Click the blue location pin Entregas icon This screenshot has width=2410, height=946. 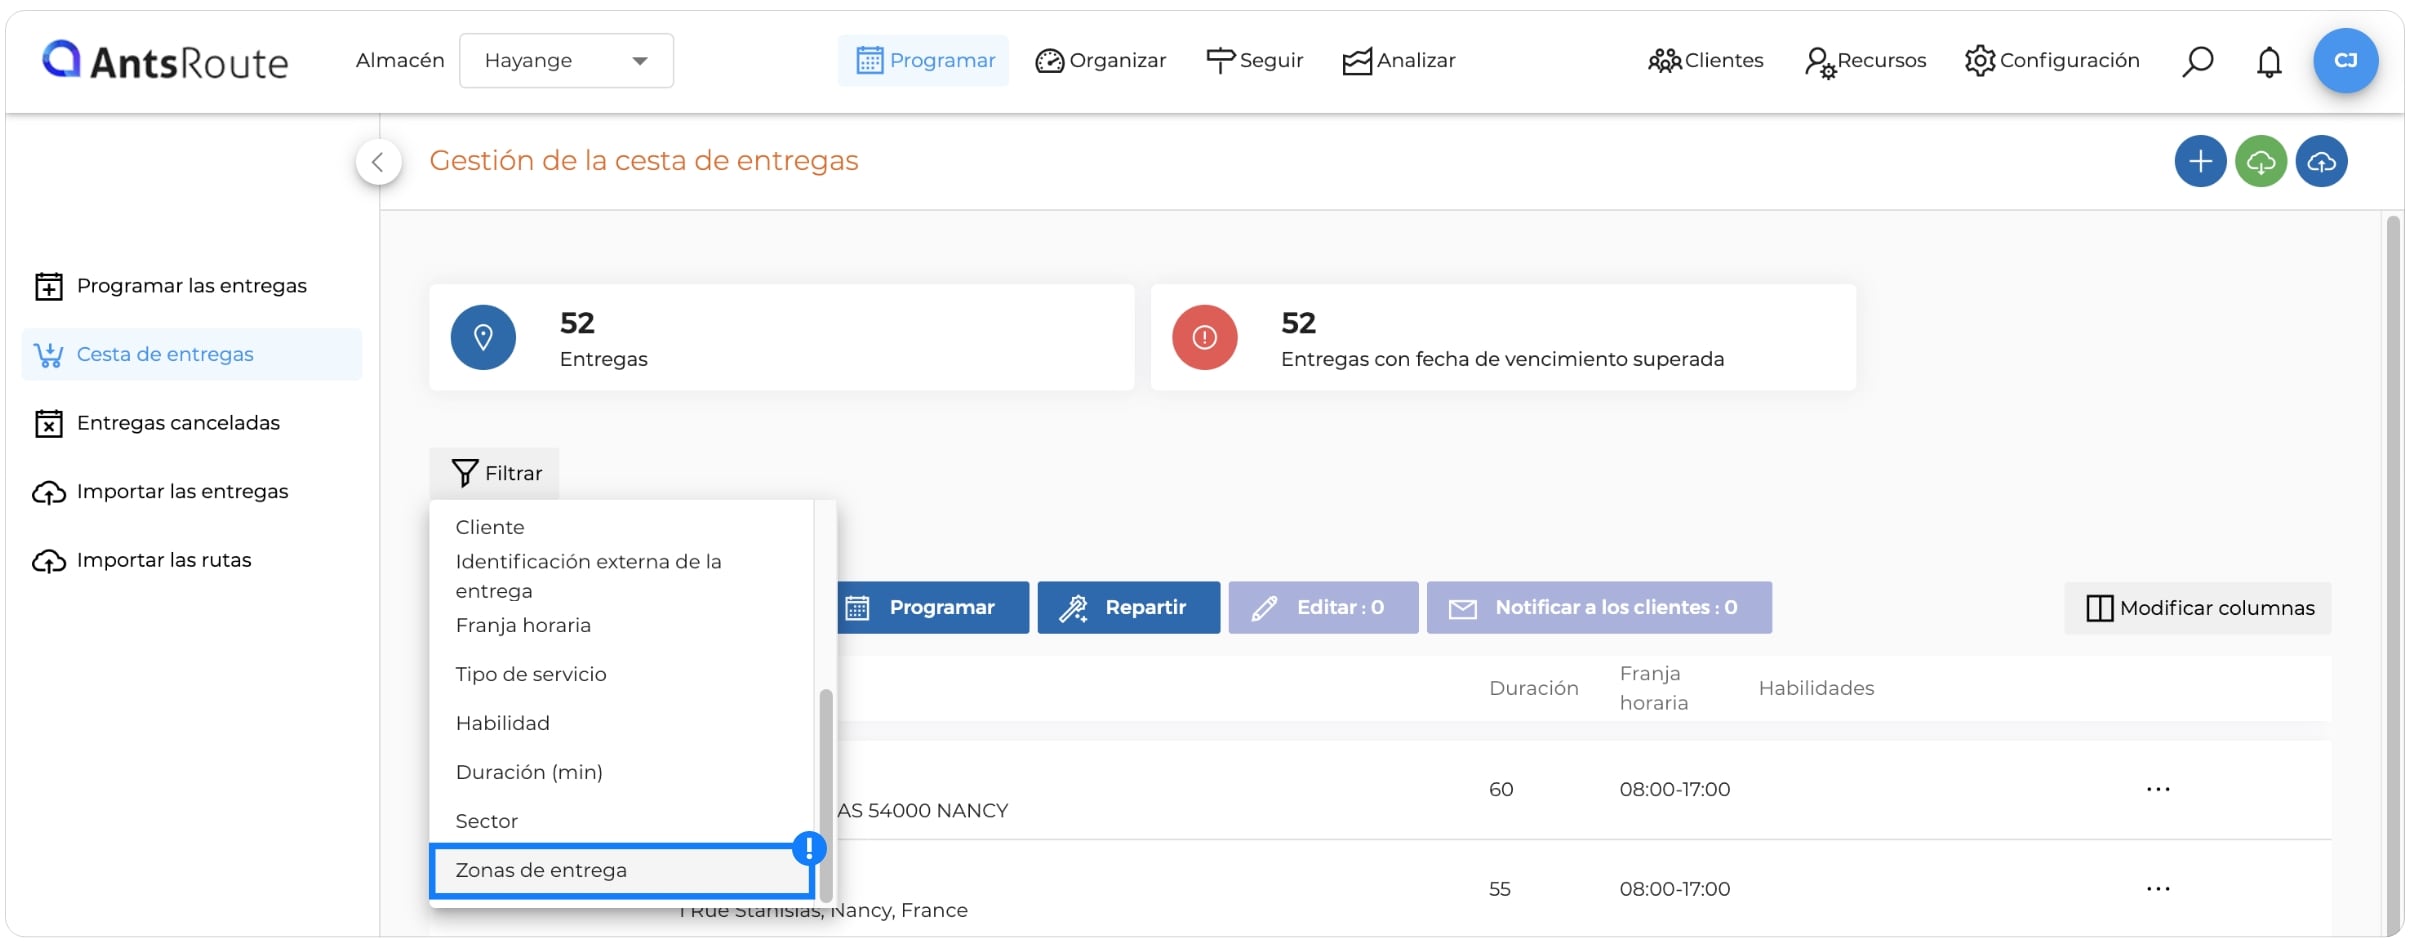pyautogui.click(x=483, y=338)
